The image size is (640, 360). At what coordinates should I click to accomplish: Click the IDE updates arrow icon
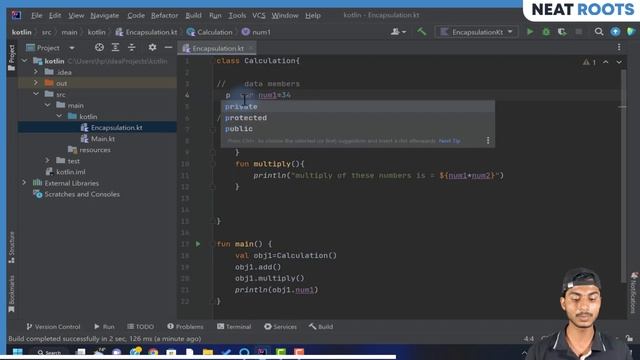click(615, 32)
